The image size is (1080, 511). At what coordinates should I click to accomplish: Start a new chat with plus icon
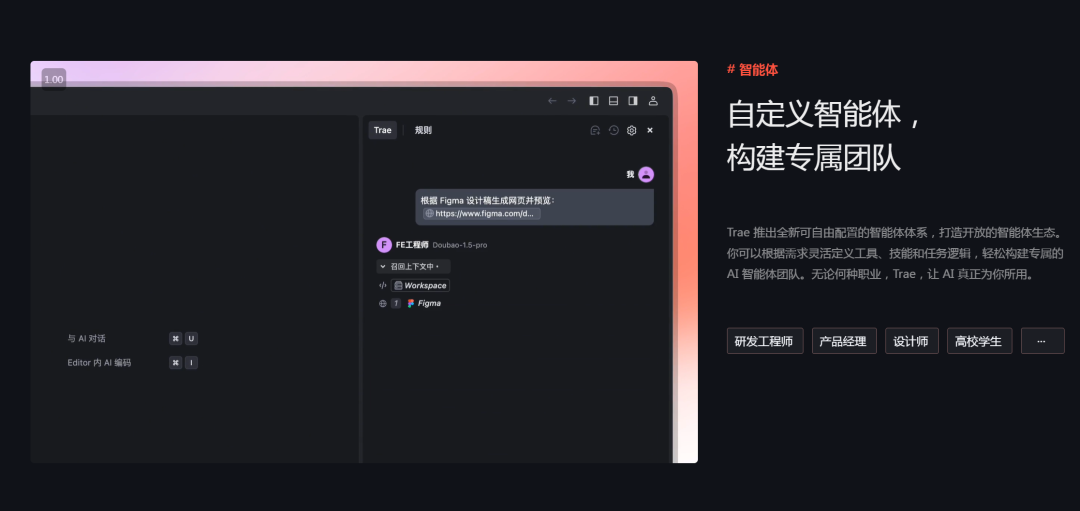click(595, 130)
